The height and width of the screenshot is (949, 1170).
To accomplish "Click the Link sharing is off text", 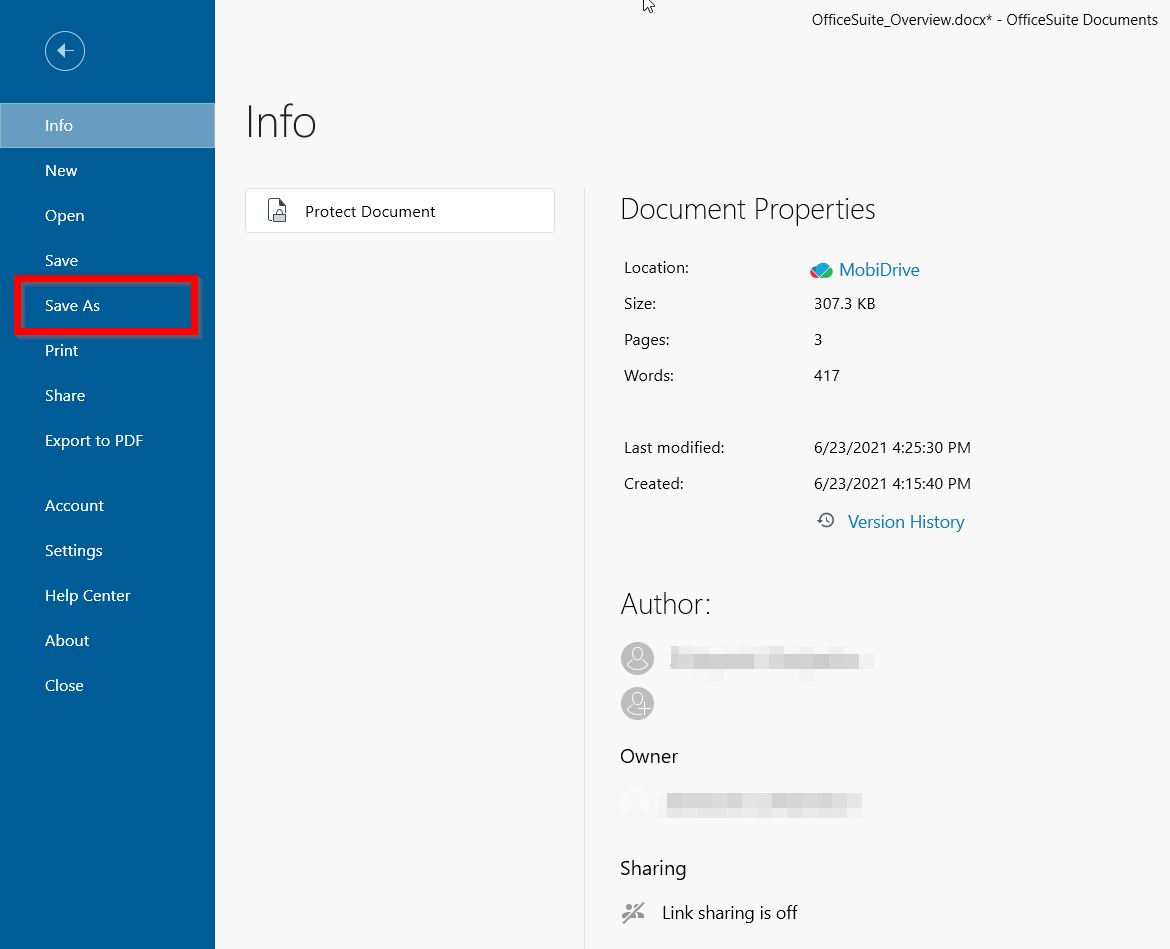I will [729, 912].
